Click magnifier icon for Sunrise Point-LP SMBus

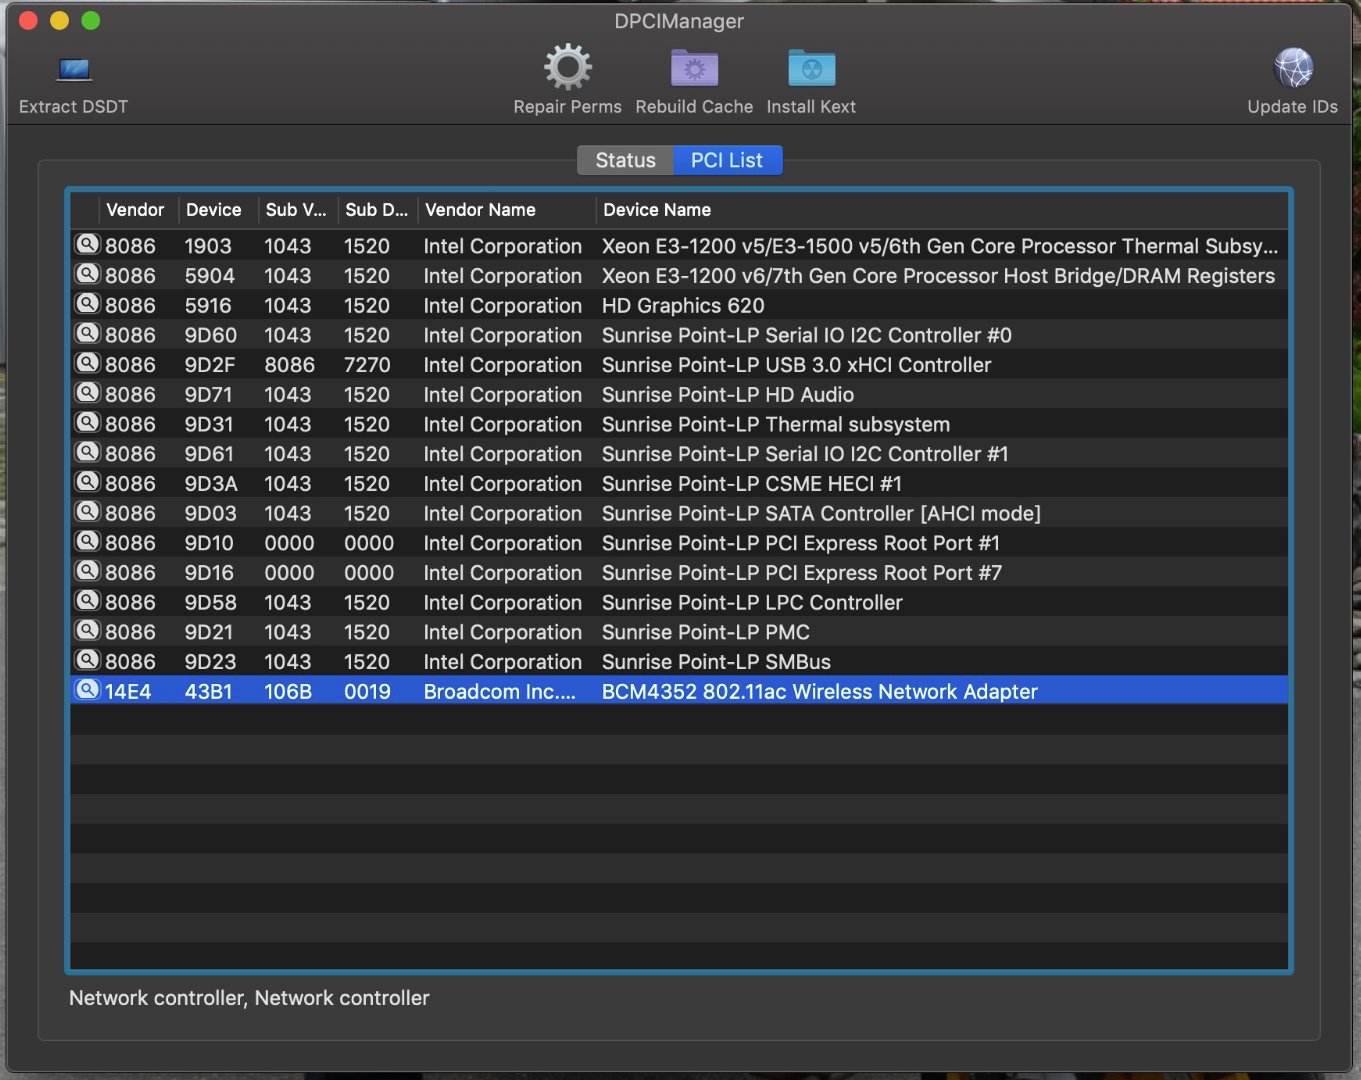pyautogui.click(x=88, y=661)
